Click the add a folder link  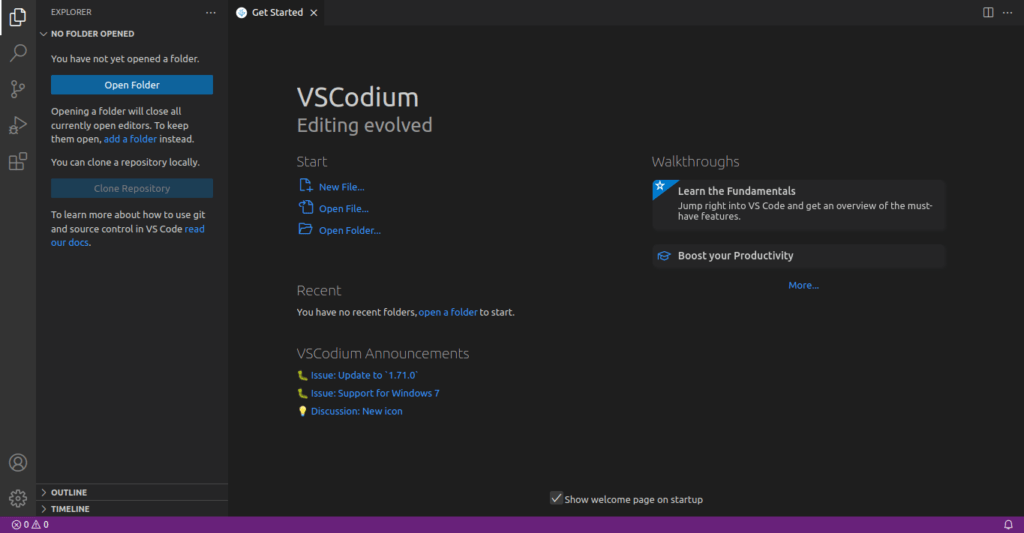(130, 139)
